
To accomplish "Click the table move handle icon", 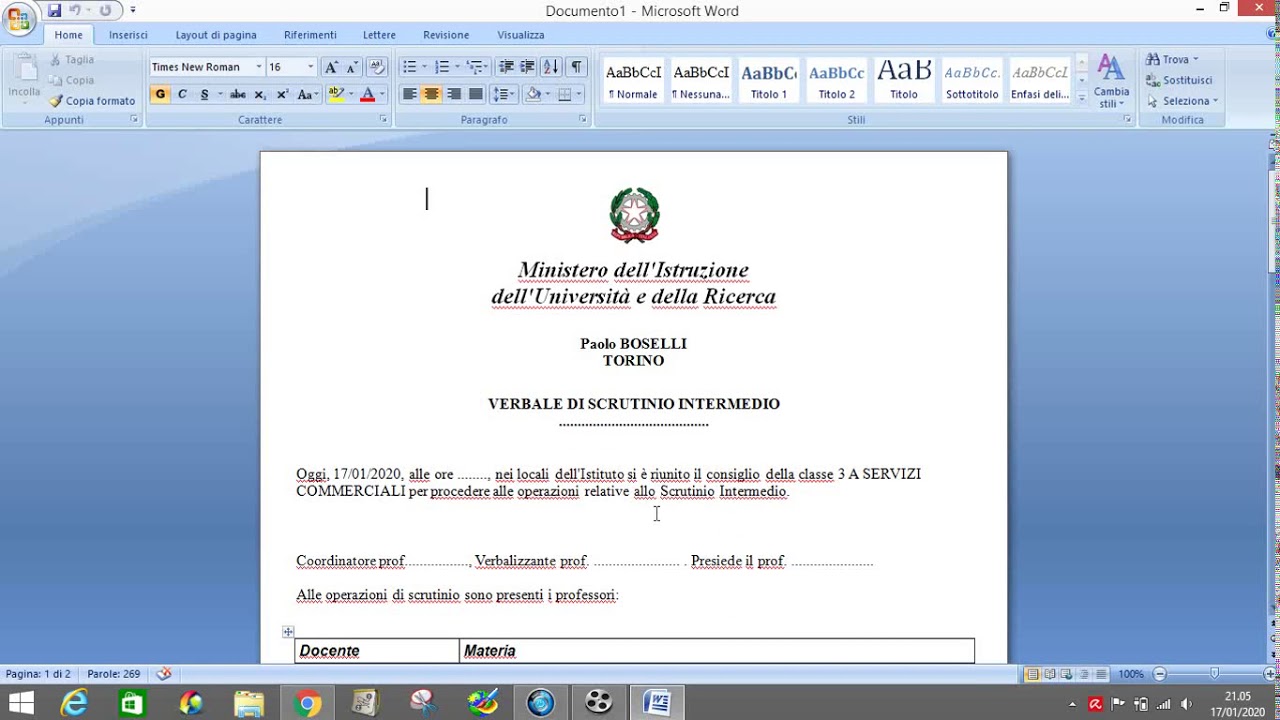I will (x=288, y=631).
